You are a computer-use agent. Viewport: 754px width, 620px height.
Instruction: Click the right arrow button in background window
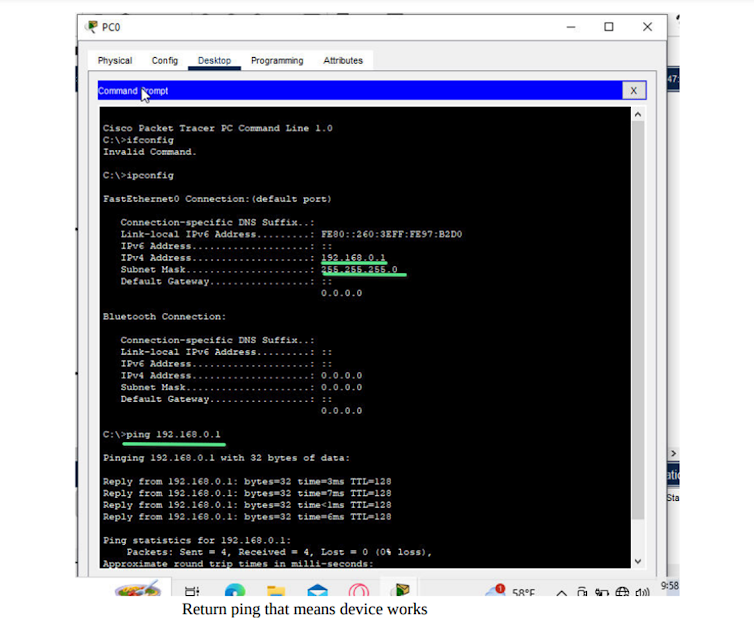coord(673,454)
